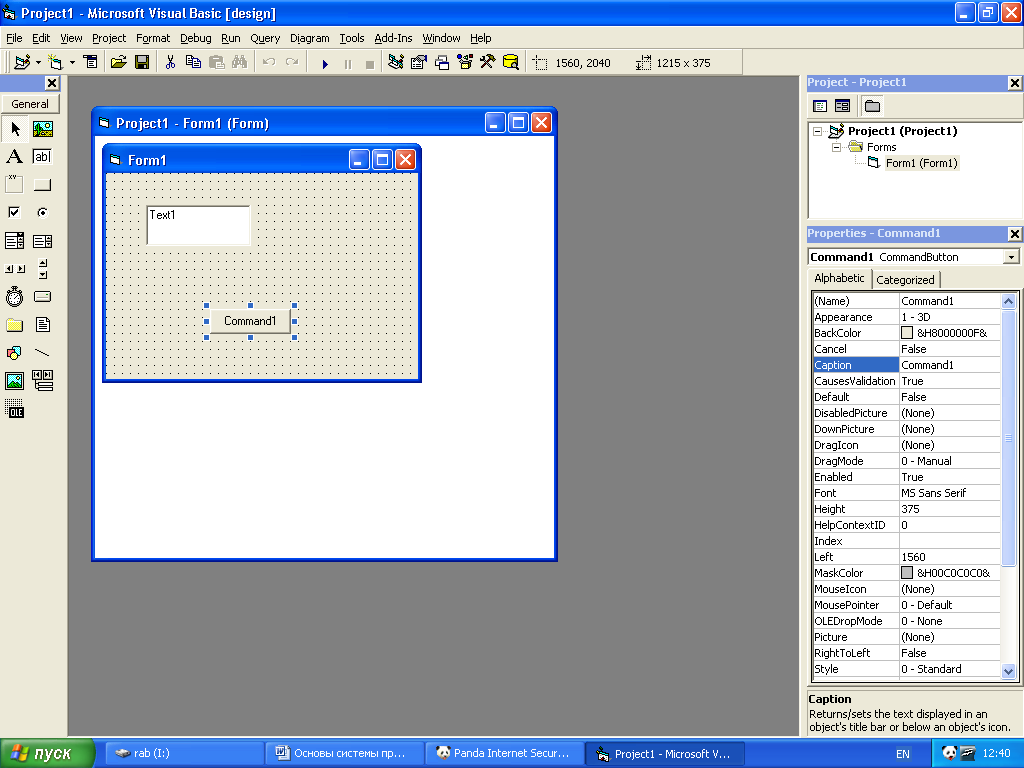The image size is (1024, 768).
Task: Select the DirListBox folder tool
Action: tap(14, 325)
